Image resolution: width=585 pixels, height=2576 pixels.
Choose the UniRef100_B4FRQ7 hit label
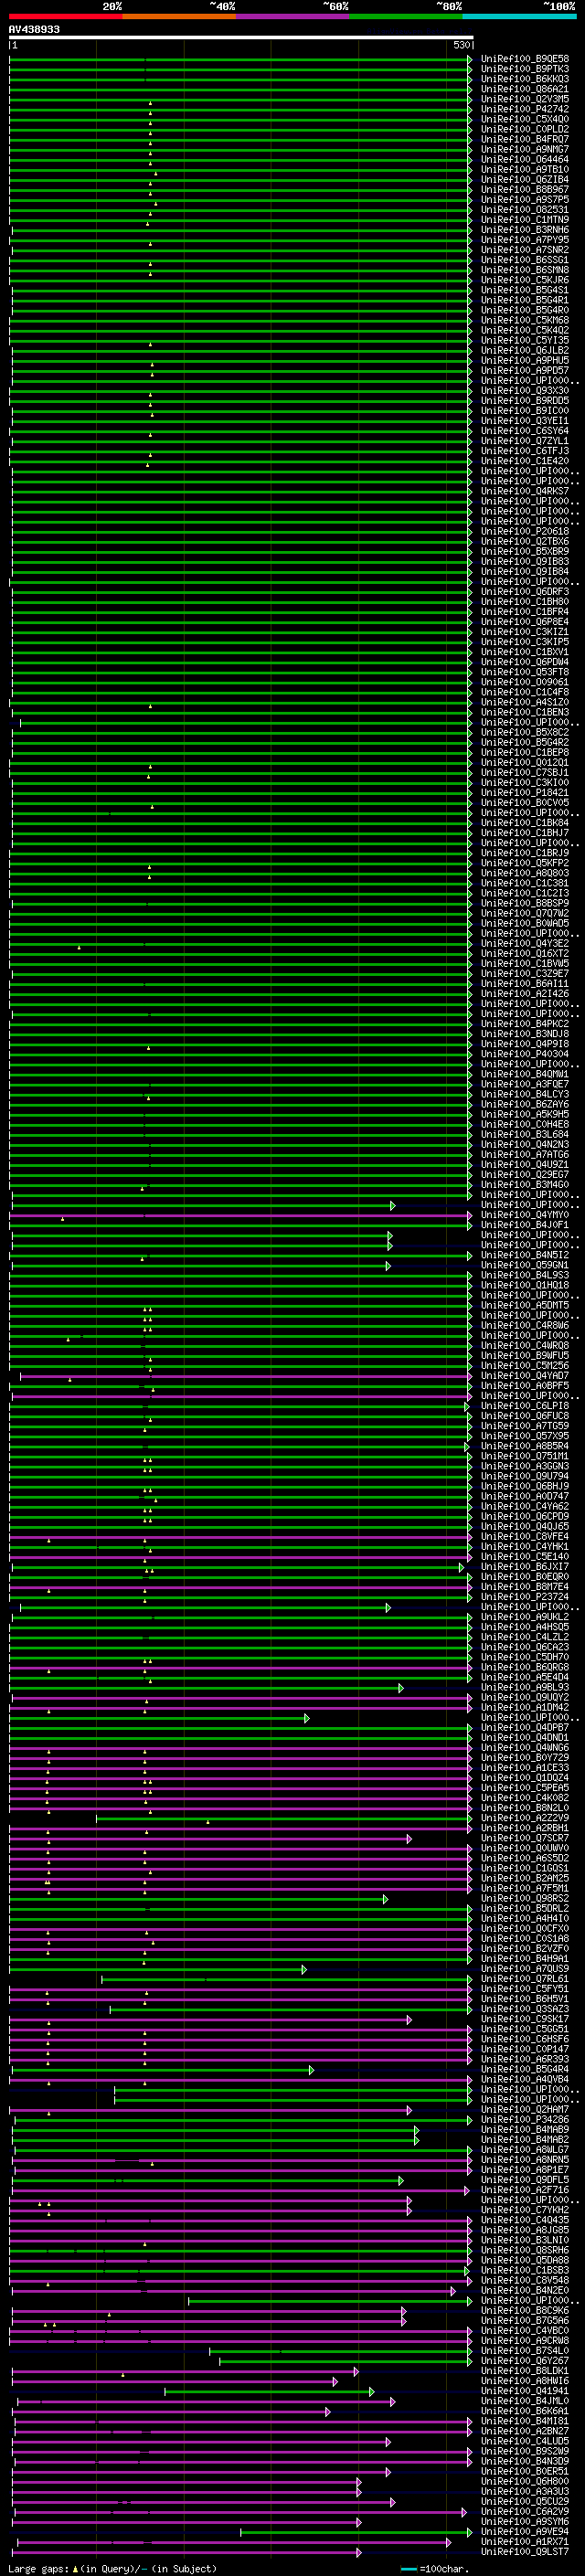tap(525, 139)
